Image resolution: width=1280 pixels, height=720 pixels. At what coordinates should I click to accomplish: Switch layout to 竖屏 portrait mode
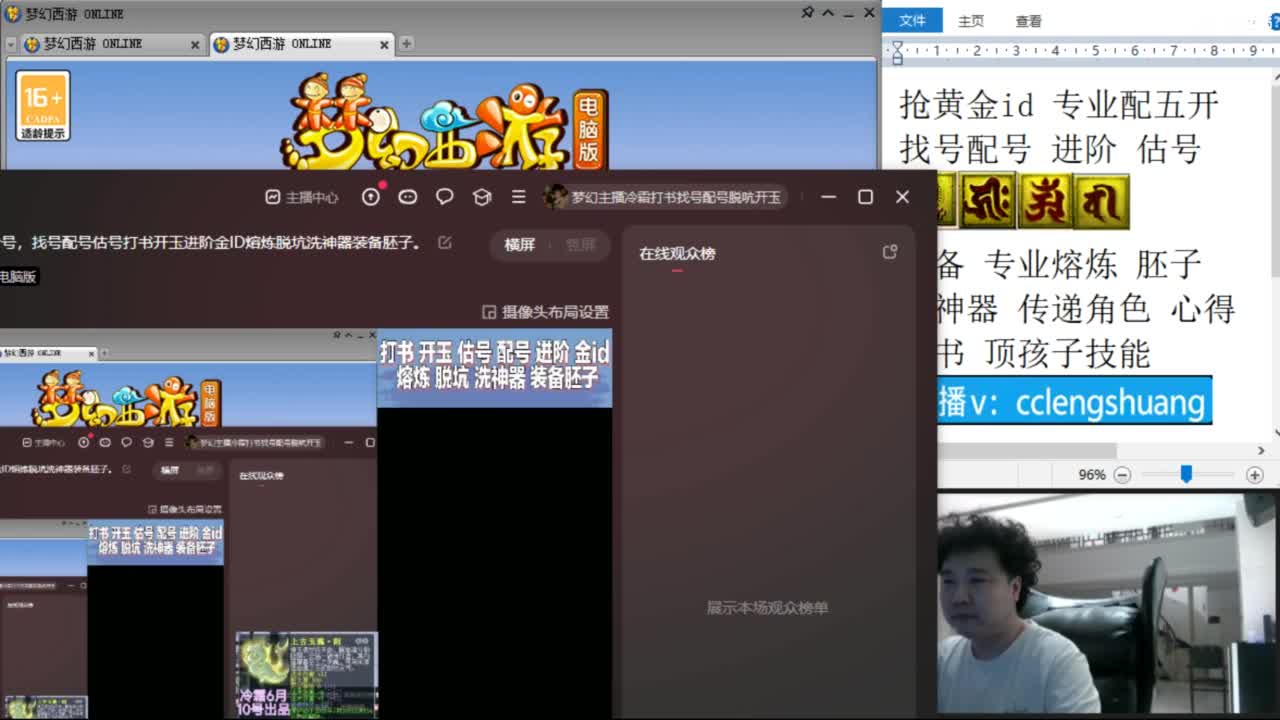pos(580,245)
